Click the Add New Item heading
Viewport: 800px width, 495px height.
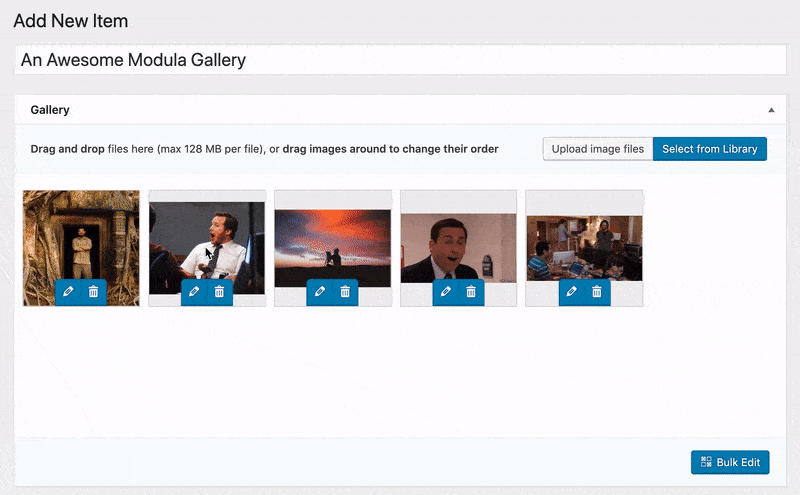71,21
